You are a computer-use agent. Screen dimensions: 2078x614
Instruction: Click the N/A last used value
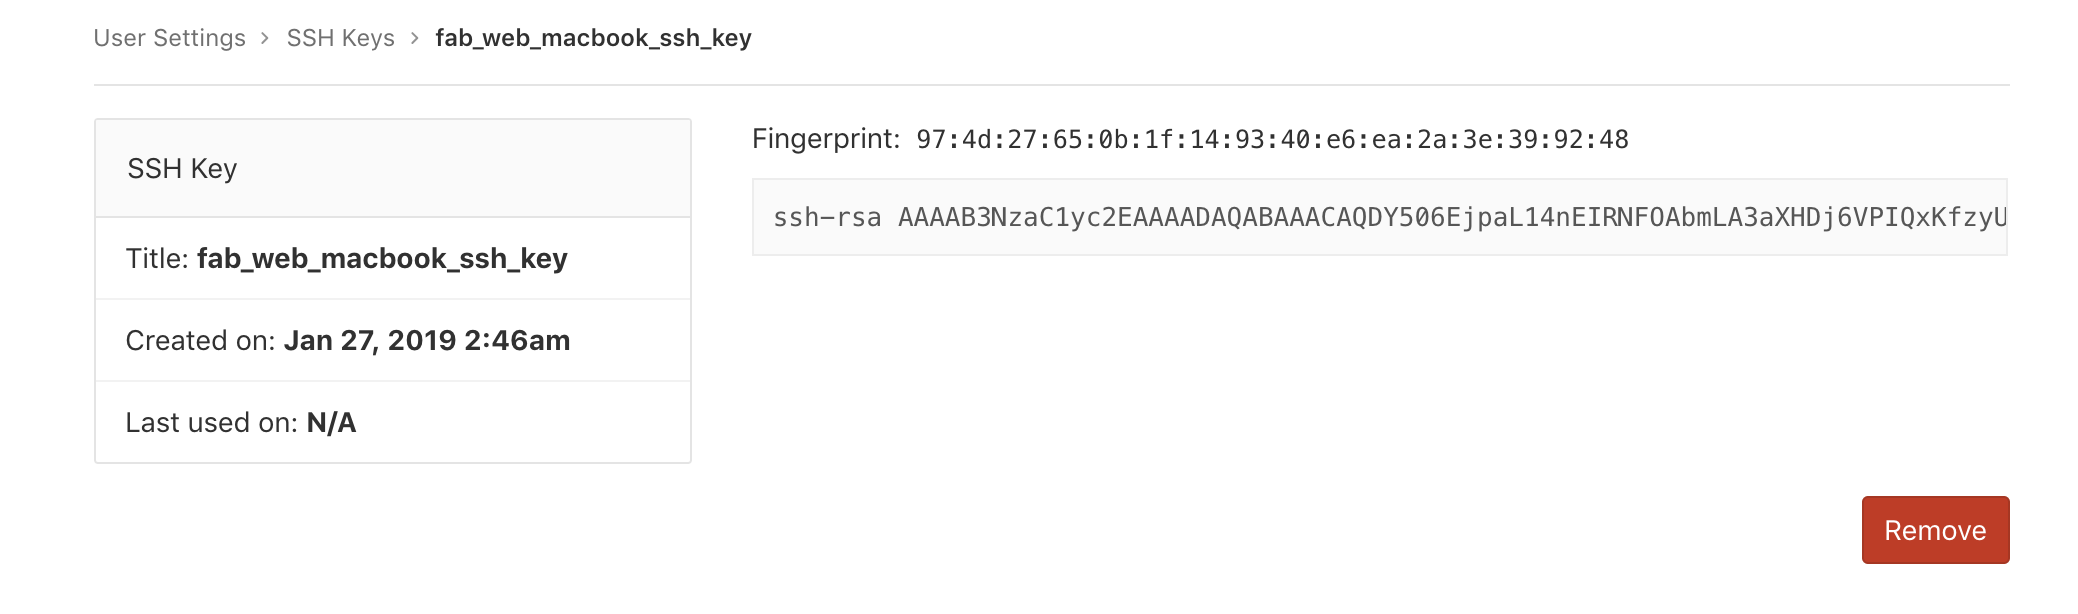click(x=331, y=422)
